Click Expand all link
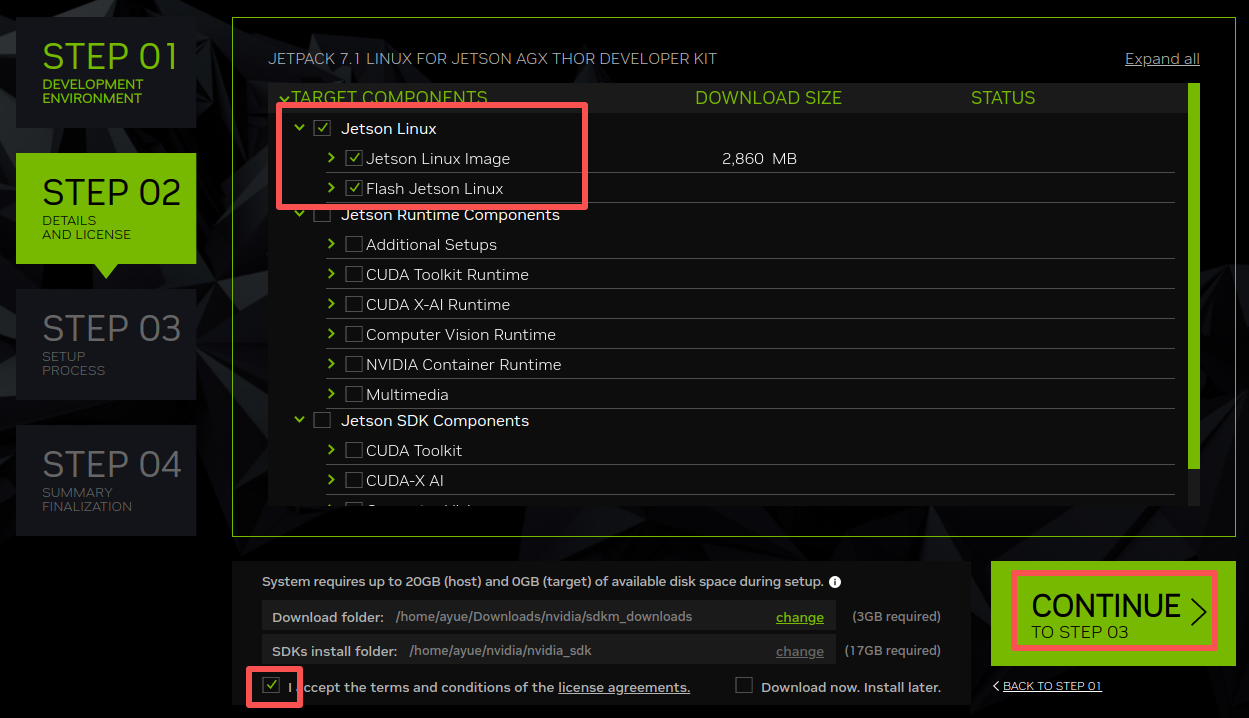Viewport: 1249px width, 718px height. [1162, 59]
